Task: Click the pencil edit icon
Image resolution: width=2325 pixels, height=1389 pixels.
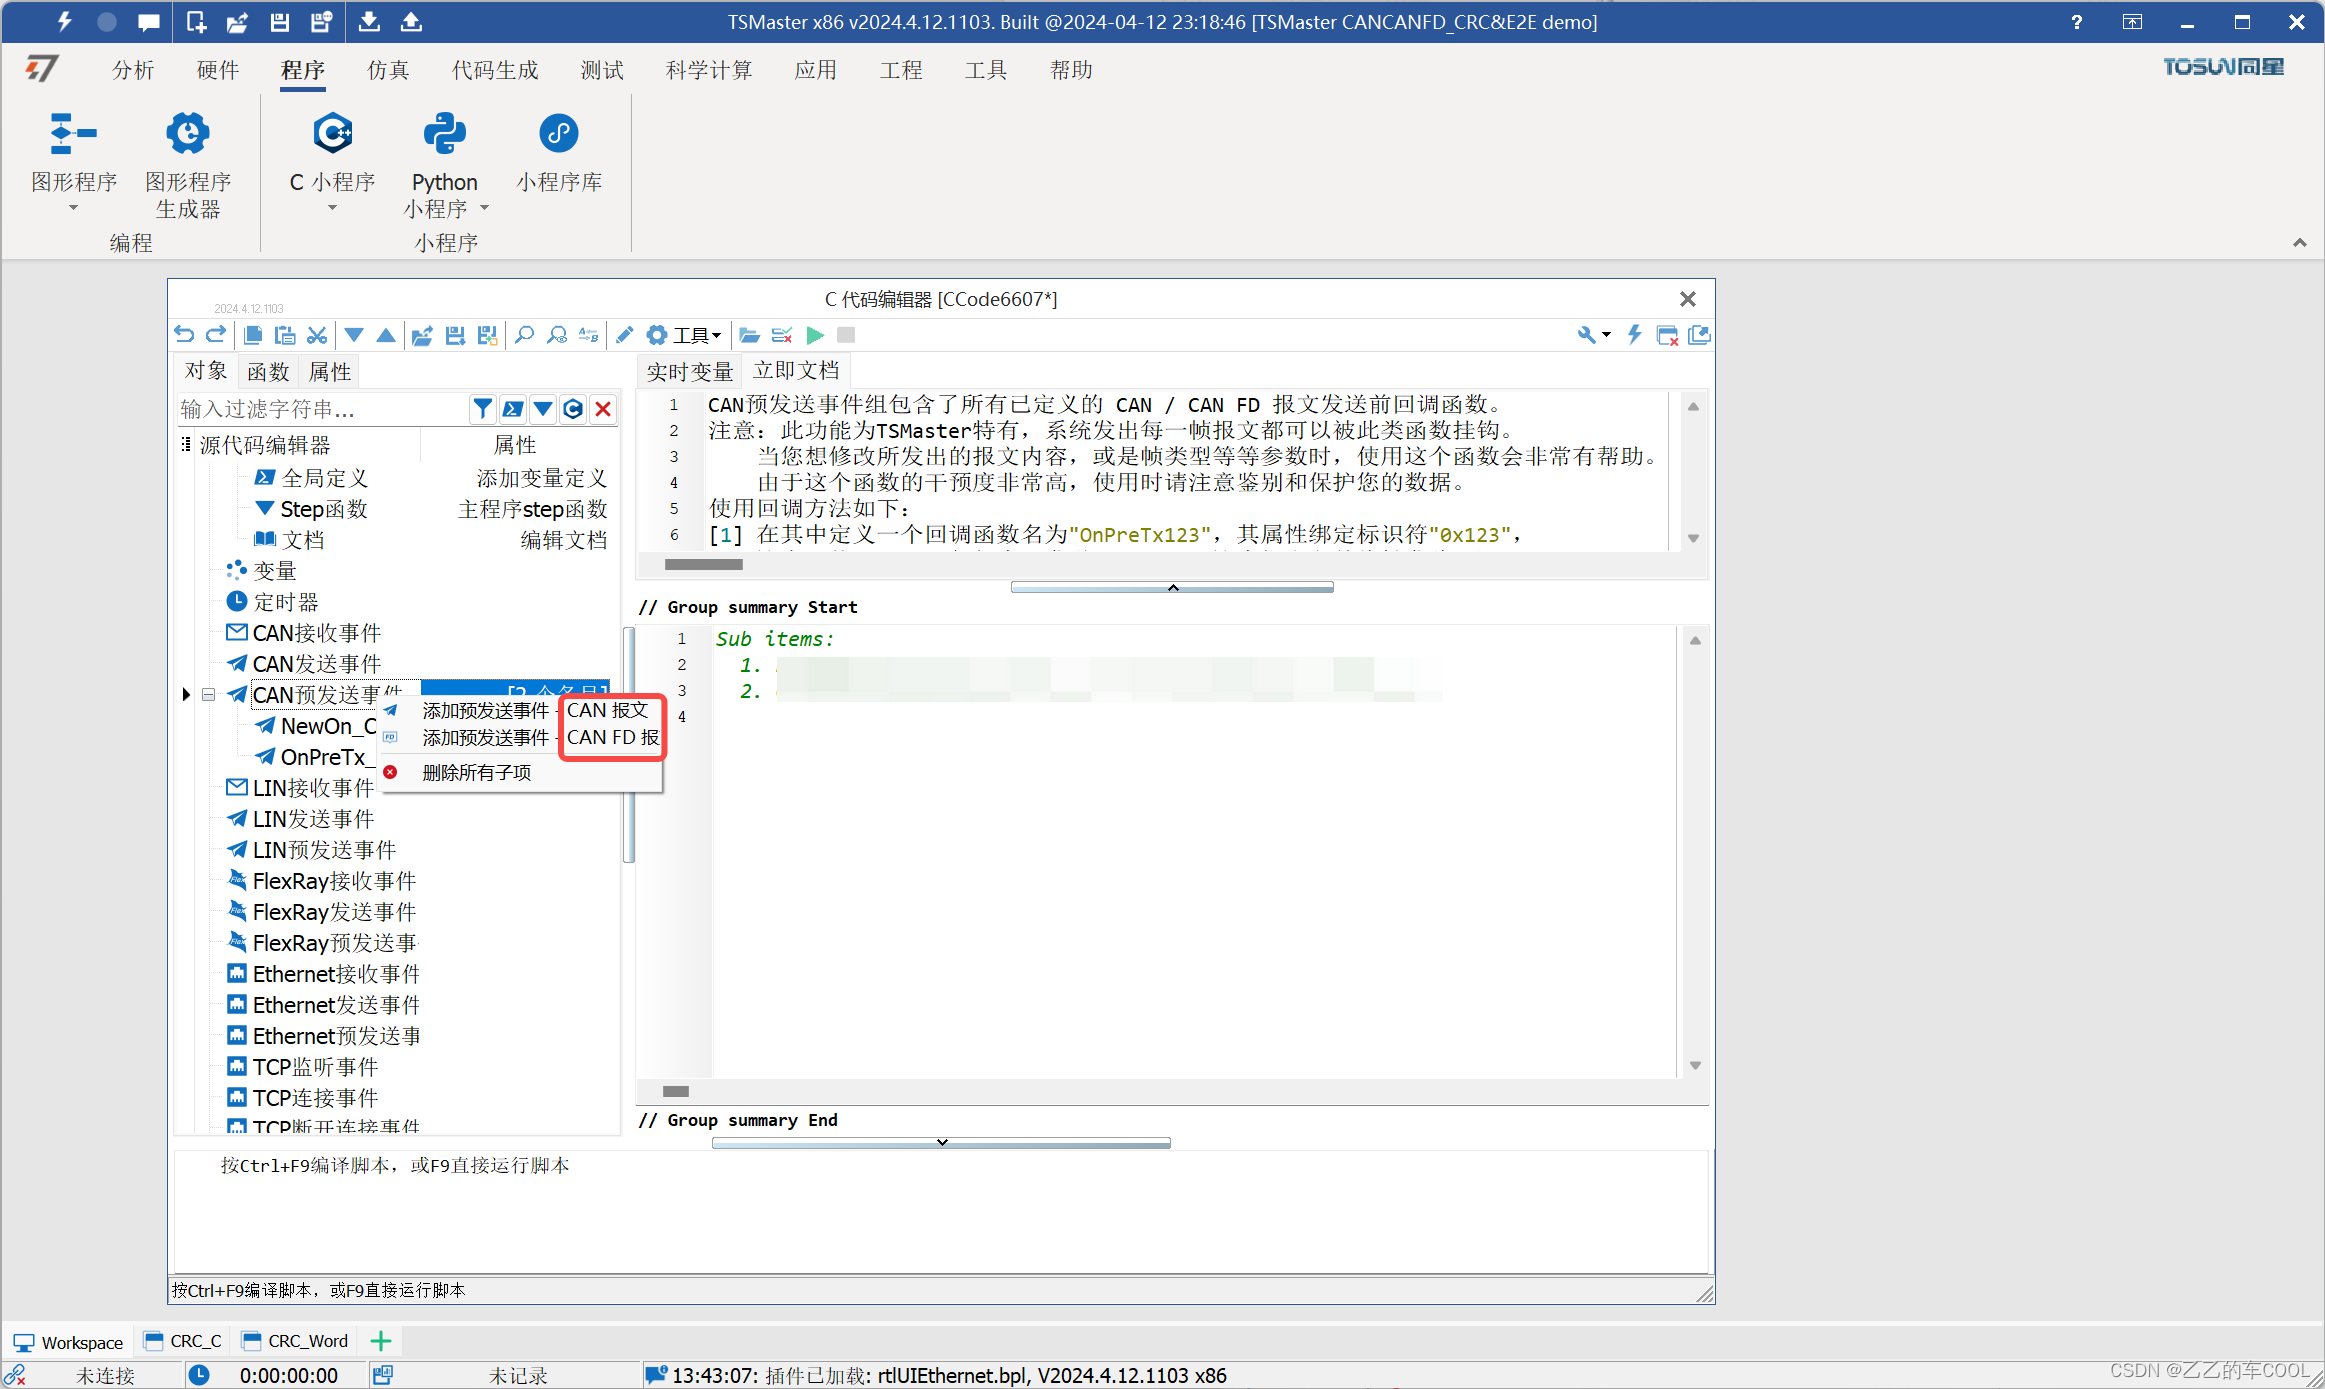Action: click(624, 335)
